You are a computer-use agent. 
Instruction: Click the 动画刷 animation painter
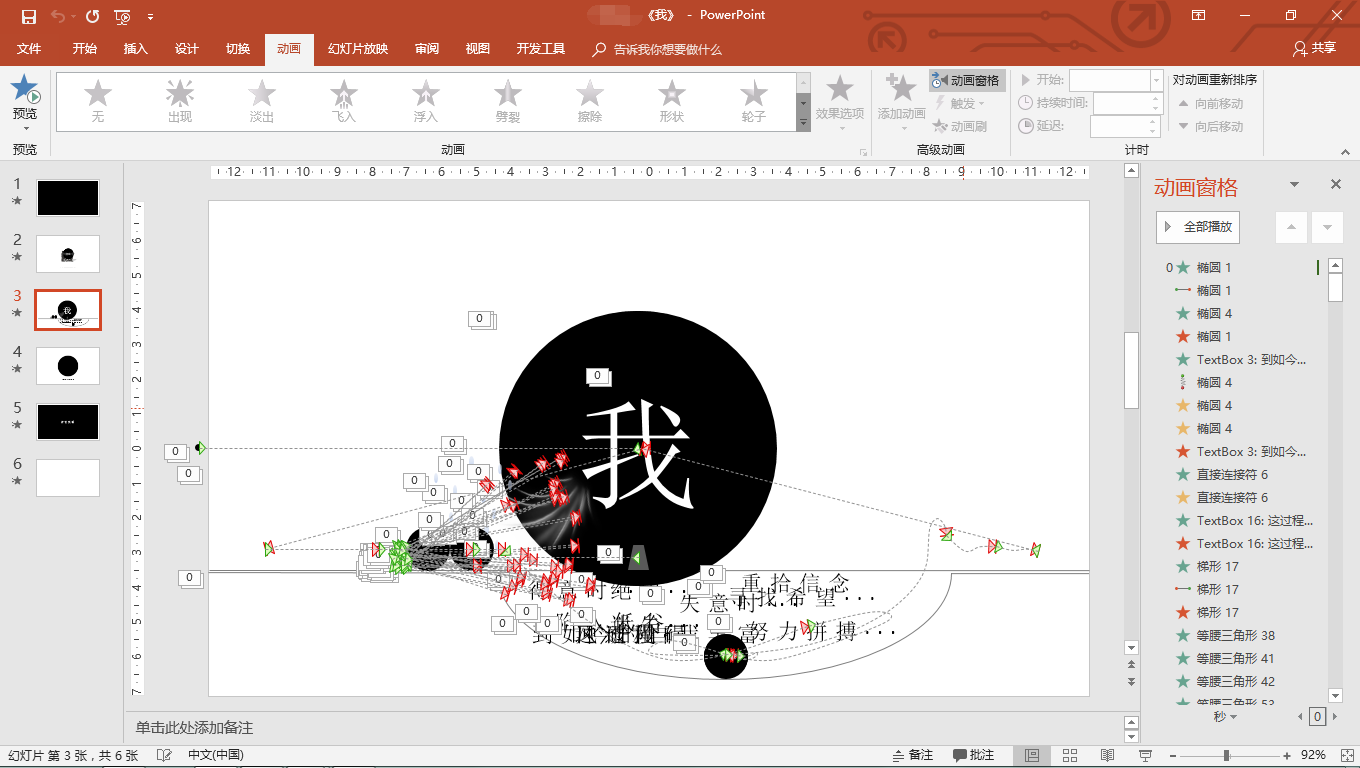click(x=960, y=126)
